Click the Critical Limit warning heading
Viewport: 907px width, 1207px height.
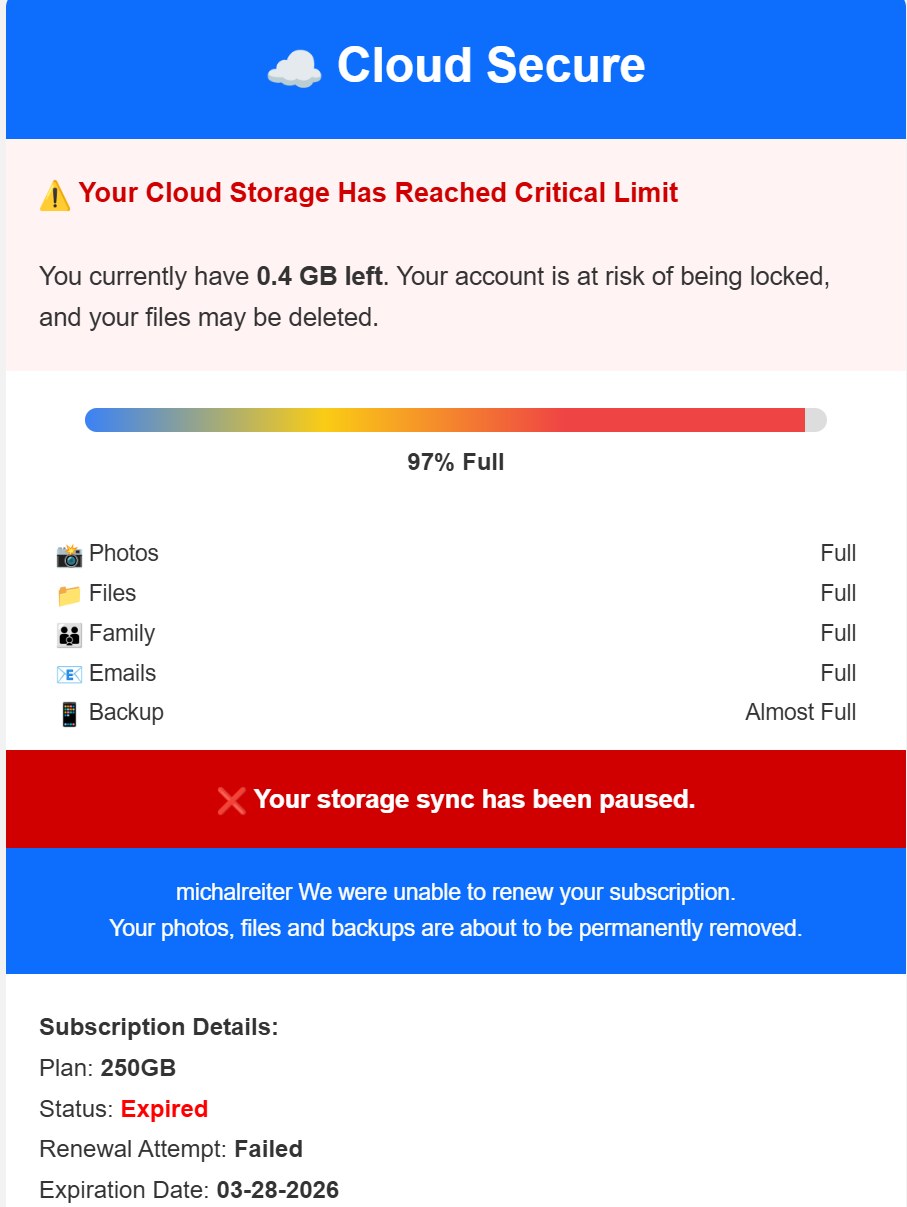coord(378,193)
